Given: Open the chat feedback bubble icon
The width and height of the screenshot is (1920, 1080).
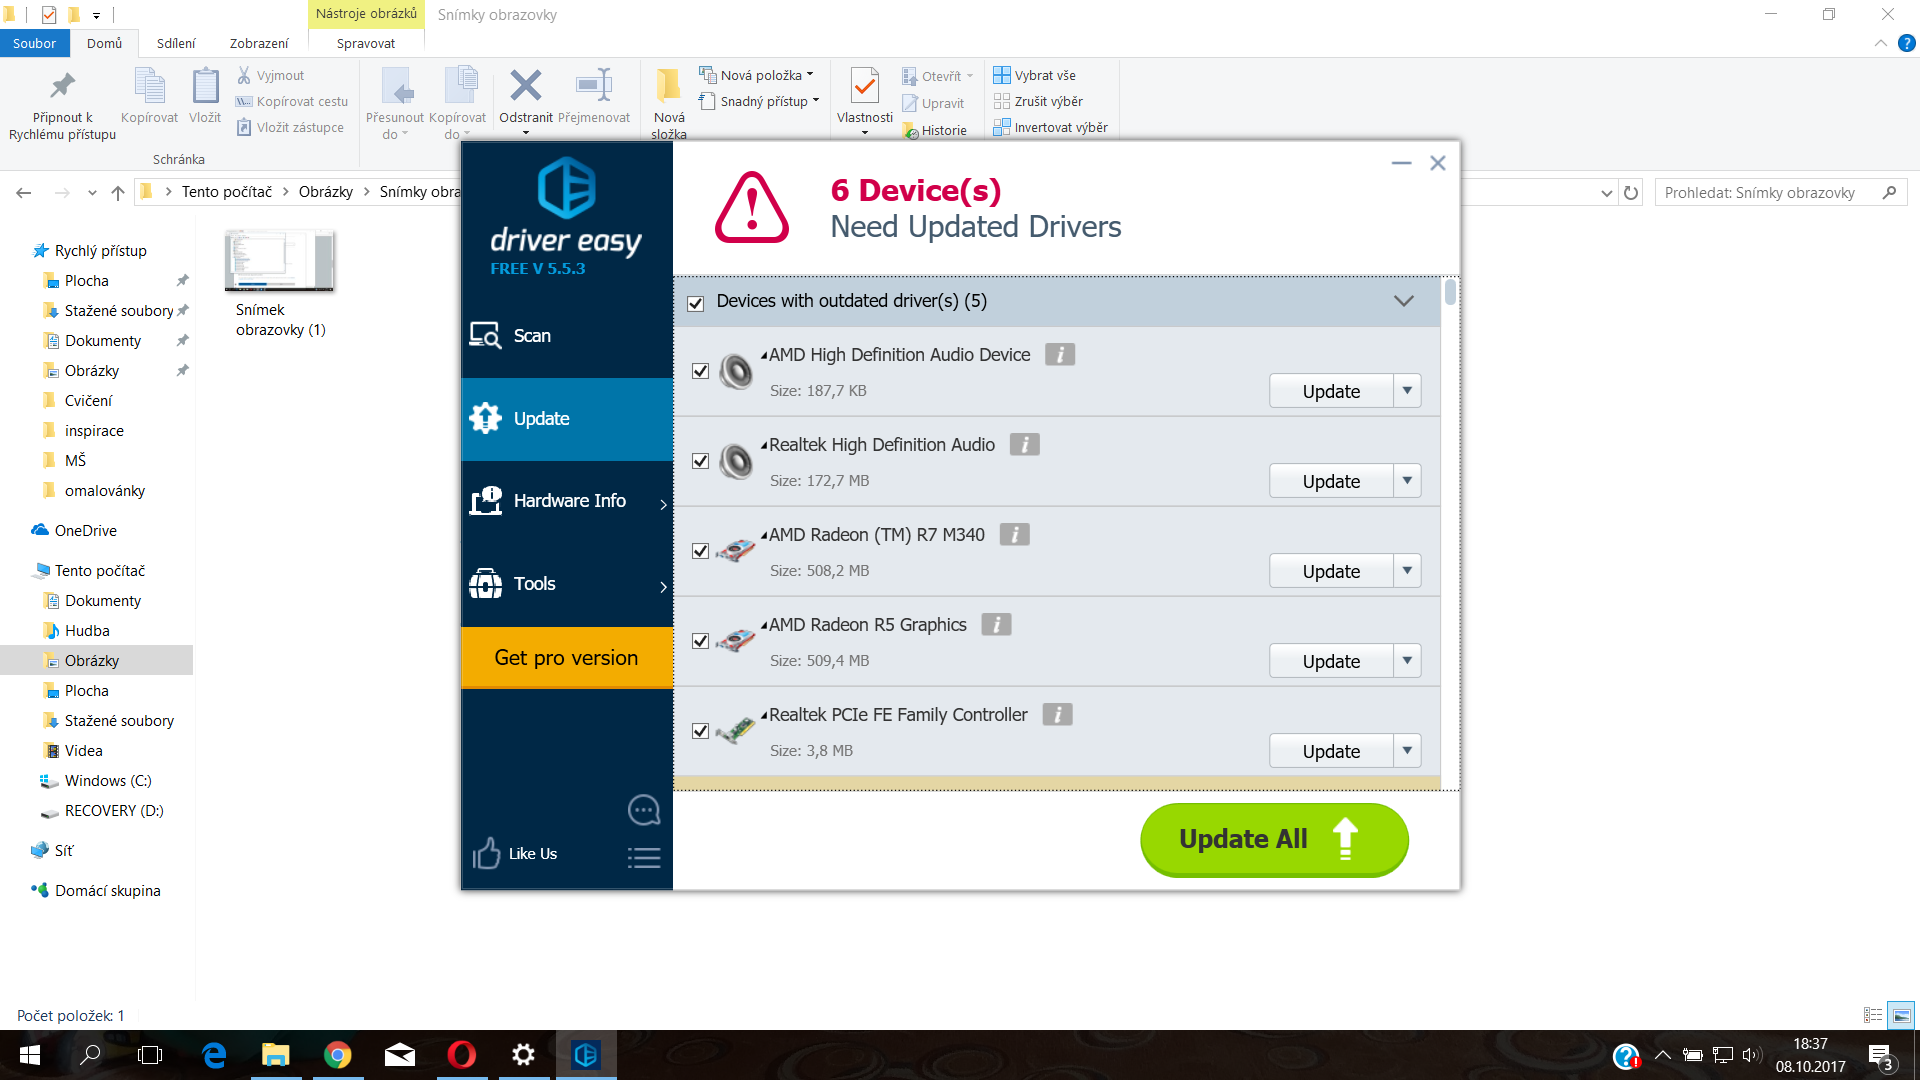Looking at the screenshot, I should point(643,809).
